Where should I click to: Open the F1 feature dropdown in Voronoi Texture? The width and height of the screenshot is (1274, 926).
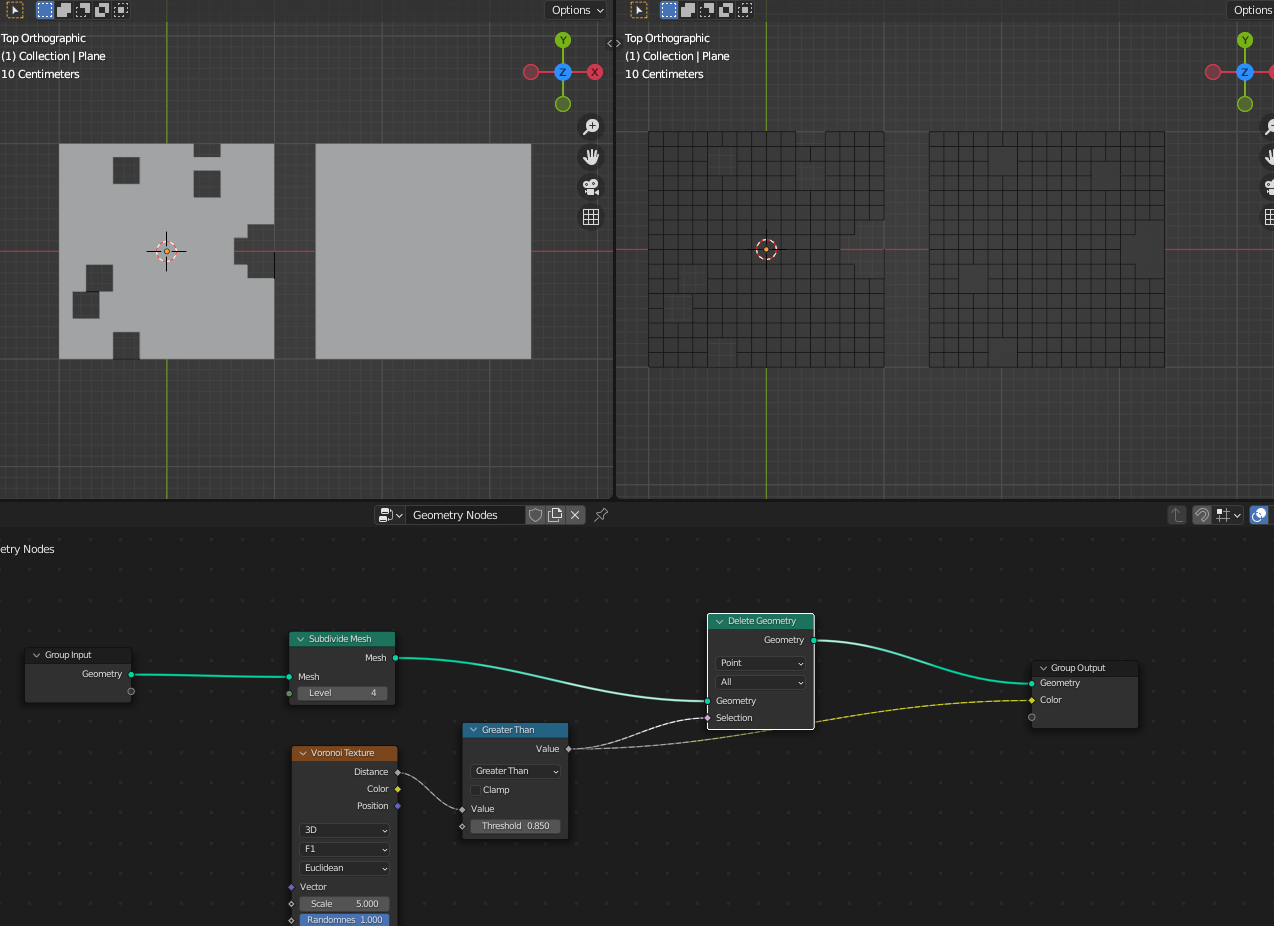click(x=345, y=849)
